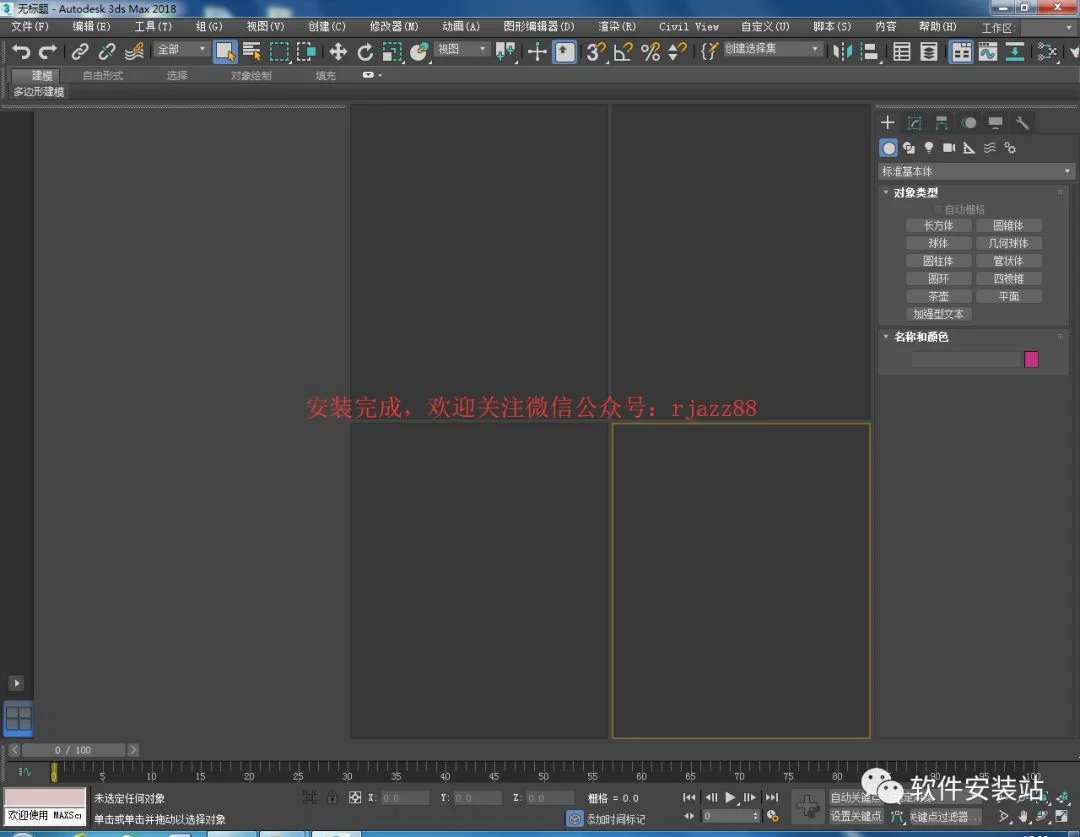Screen dimensions: 1080x837
Task: Open the 文件(F) menu
Action: [30, 27]
